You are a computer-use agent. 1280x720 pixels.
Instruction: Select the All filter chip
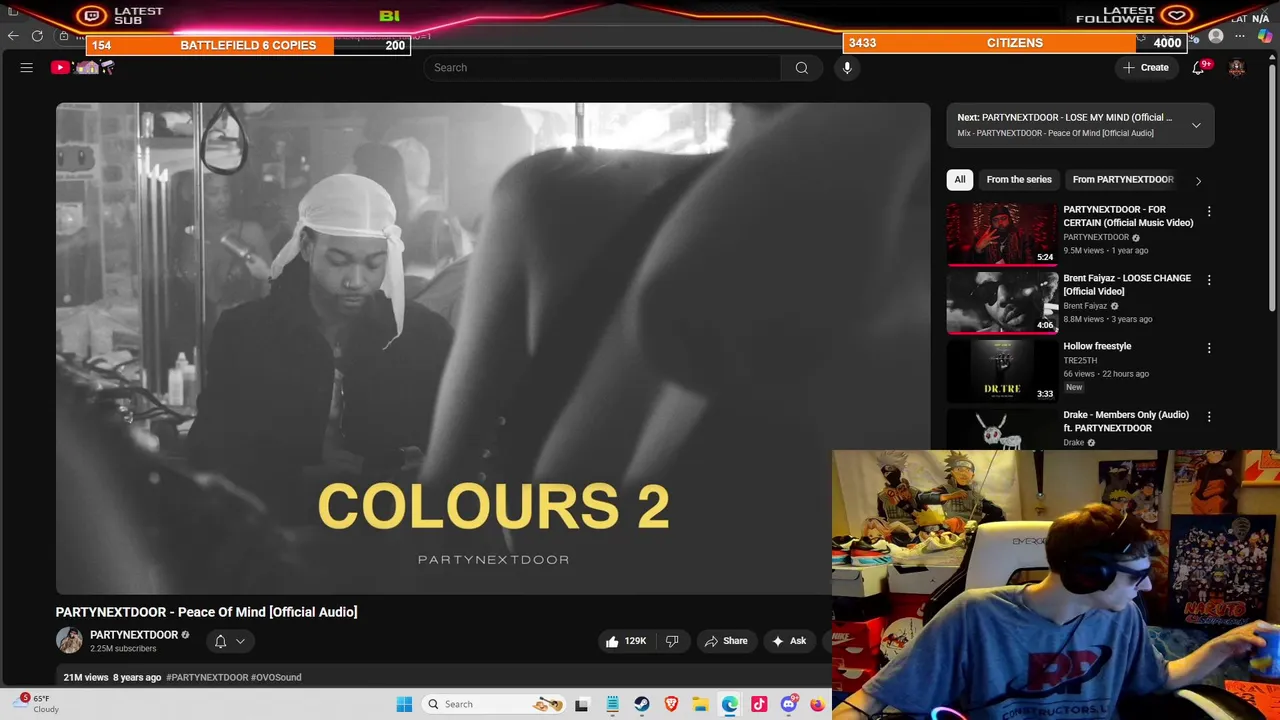pos(959,179)
